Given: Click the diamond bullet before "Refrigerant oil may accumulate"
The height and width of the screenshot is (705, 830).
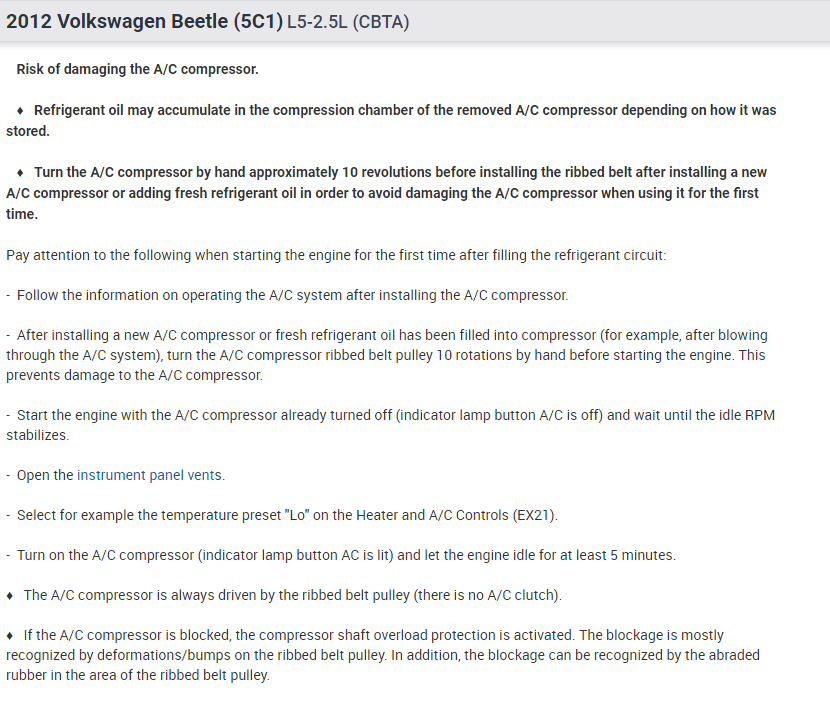Looking at the screenshot, I should coord(21,111).
